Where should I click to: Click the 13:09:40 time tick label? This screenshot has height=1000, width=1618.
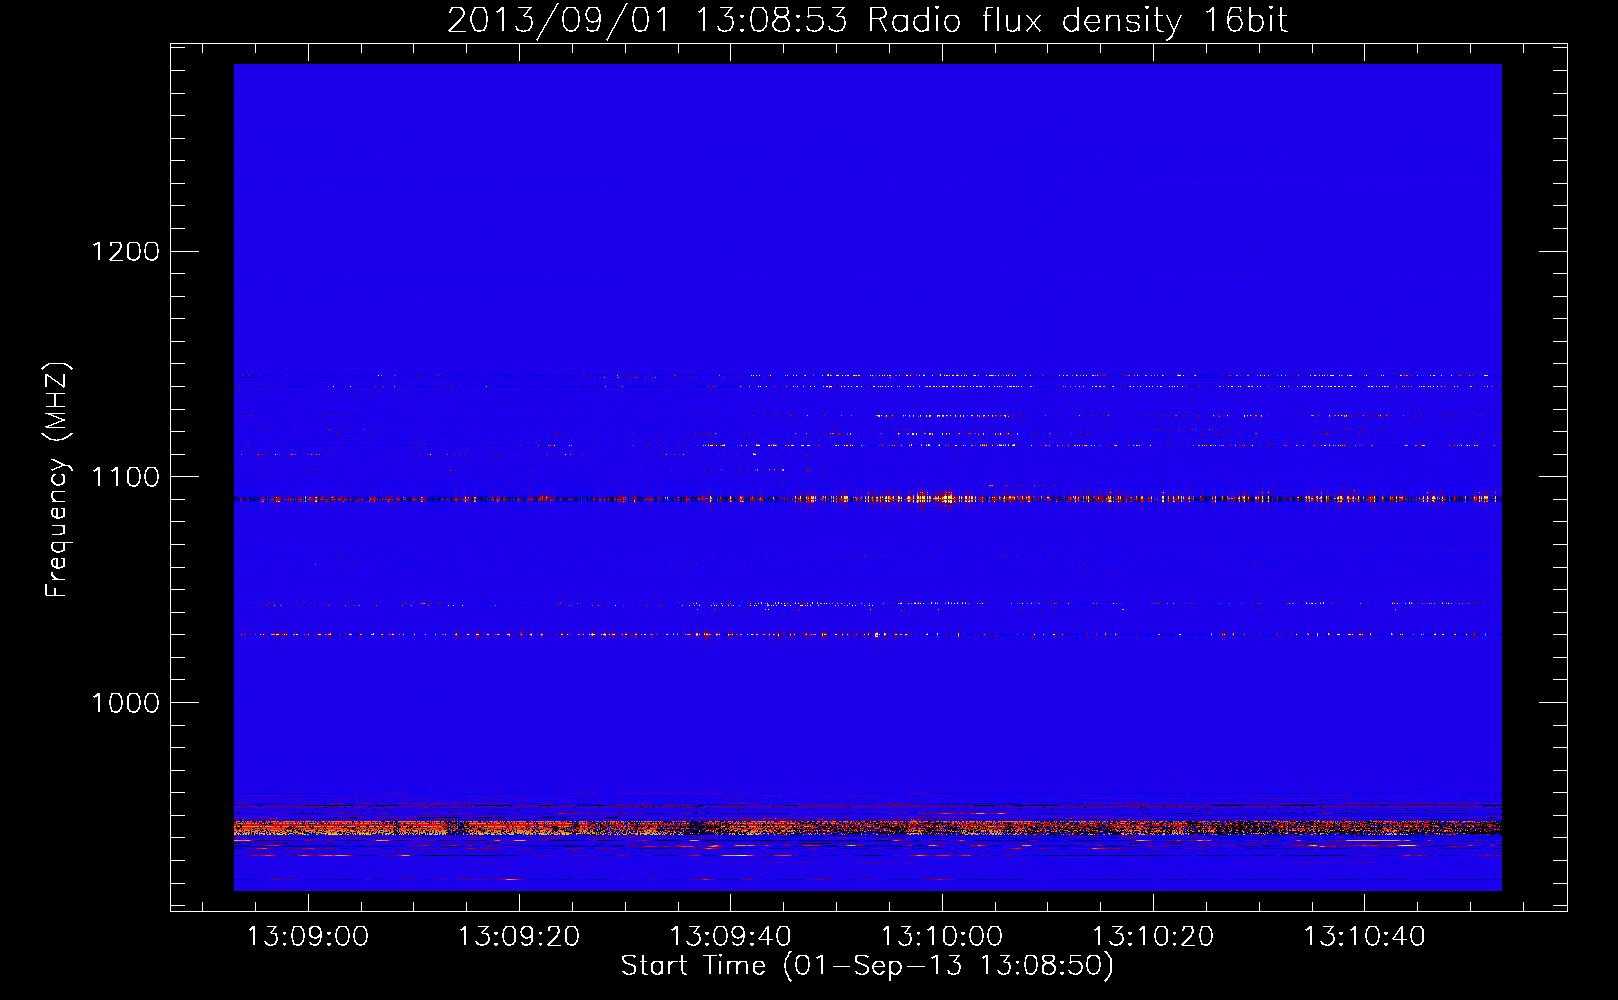point(730,937)
